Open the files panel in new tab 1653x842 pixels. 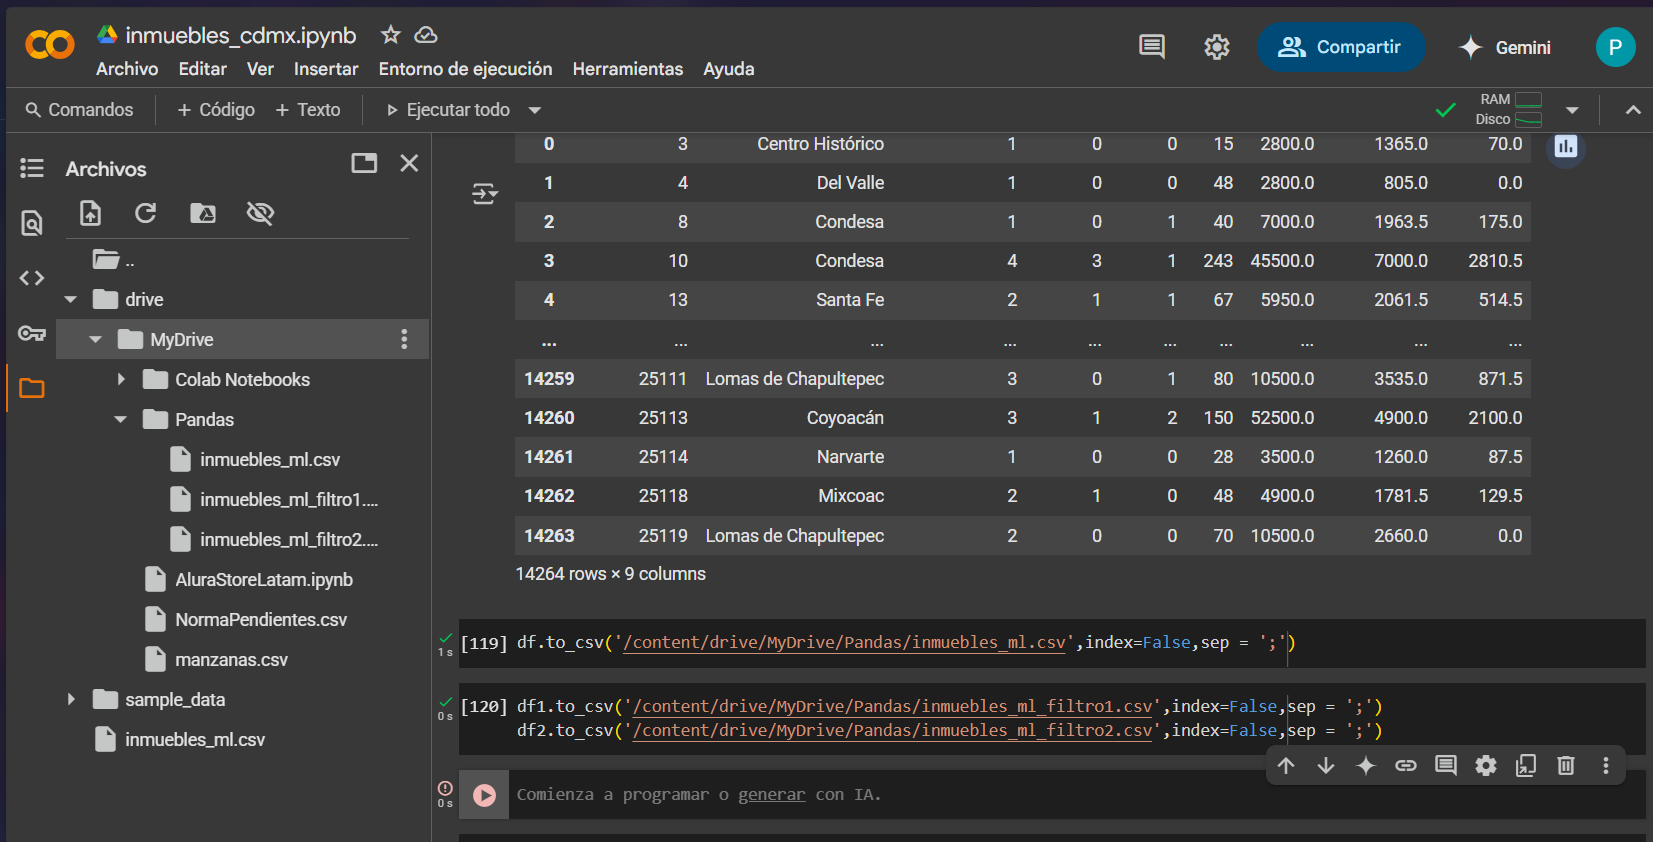tap(364, 163)
